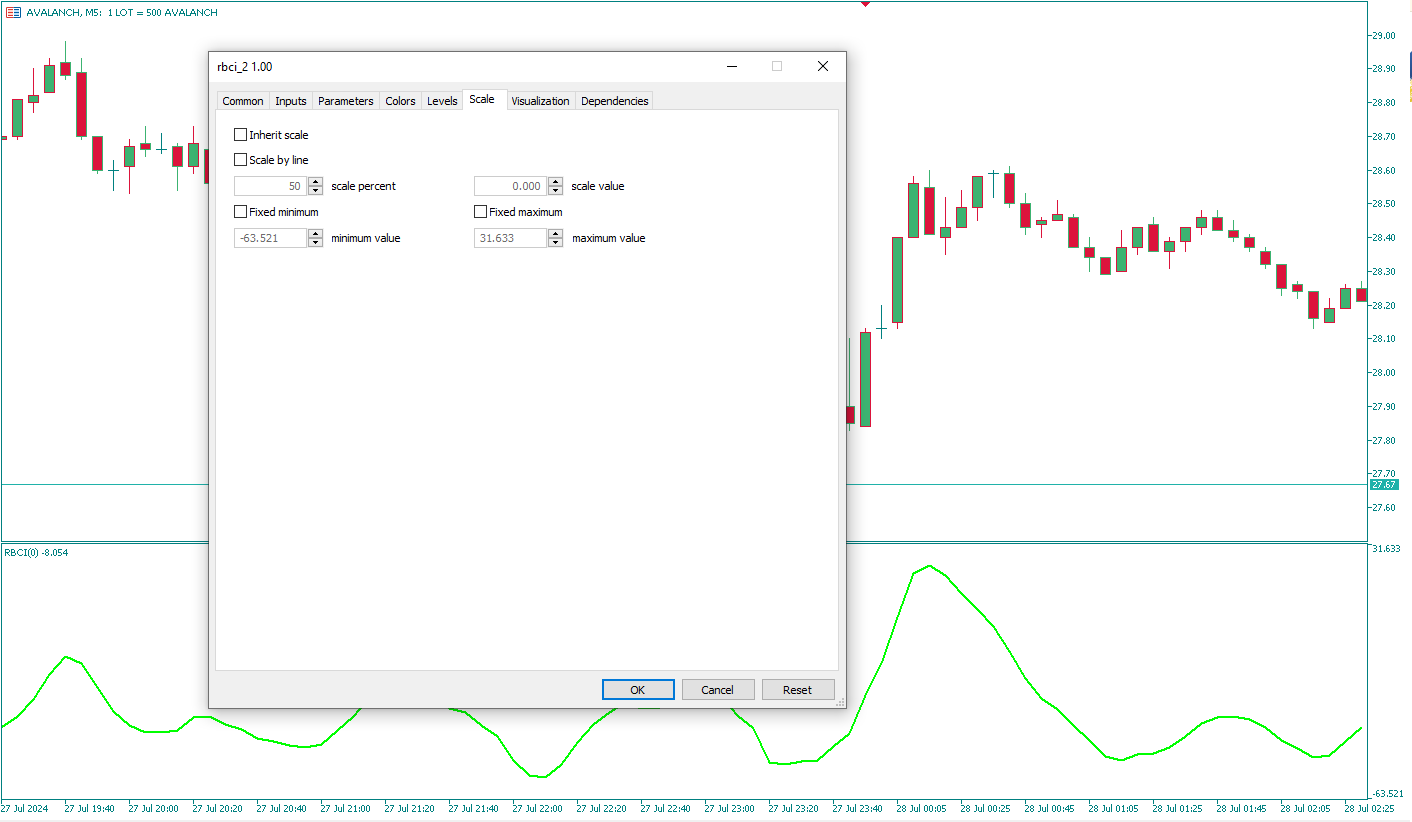Click the 27.67 price level label

[1384, 485]
